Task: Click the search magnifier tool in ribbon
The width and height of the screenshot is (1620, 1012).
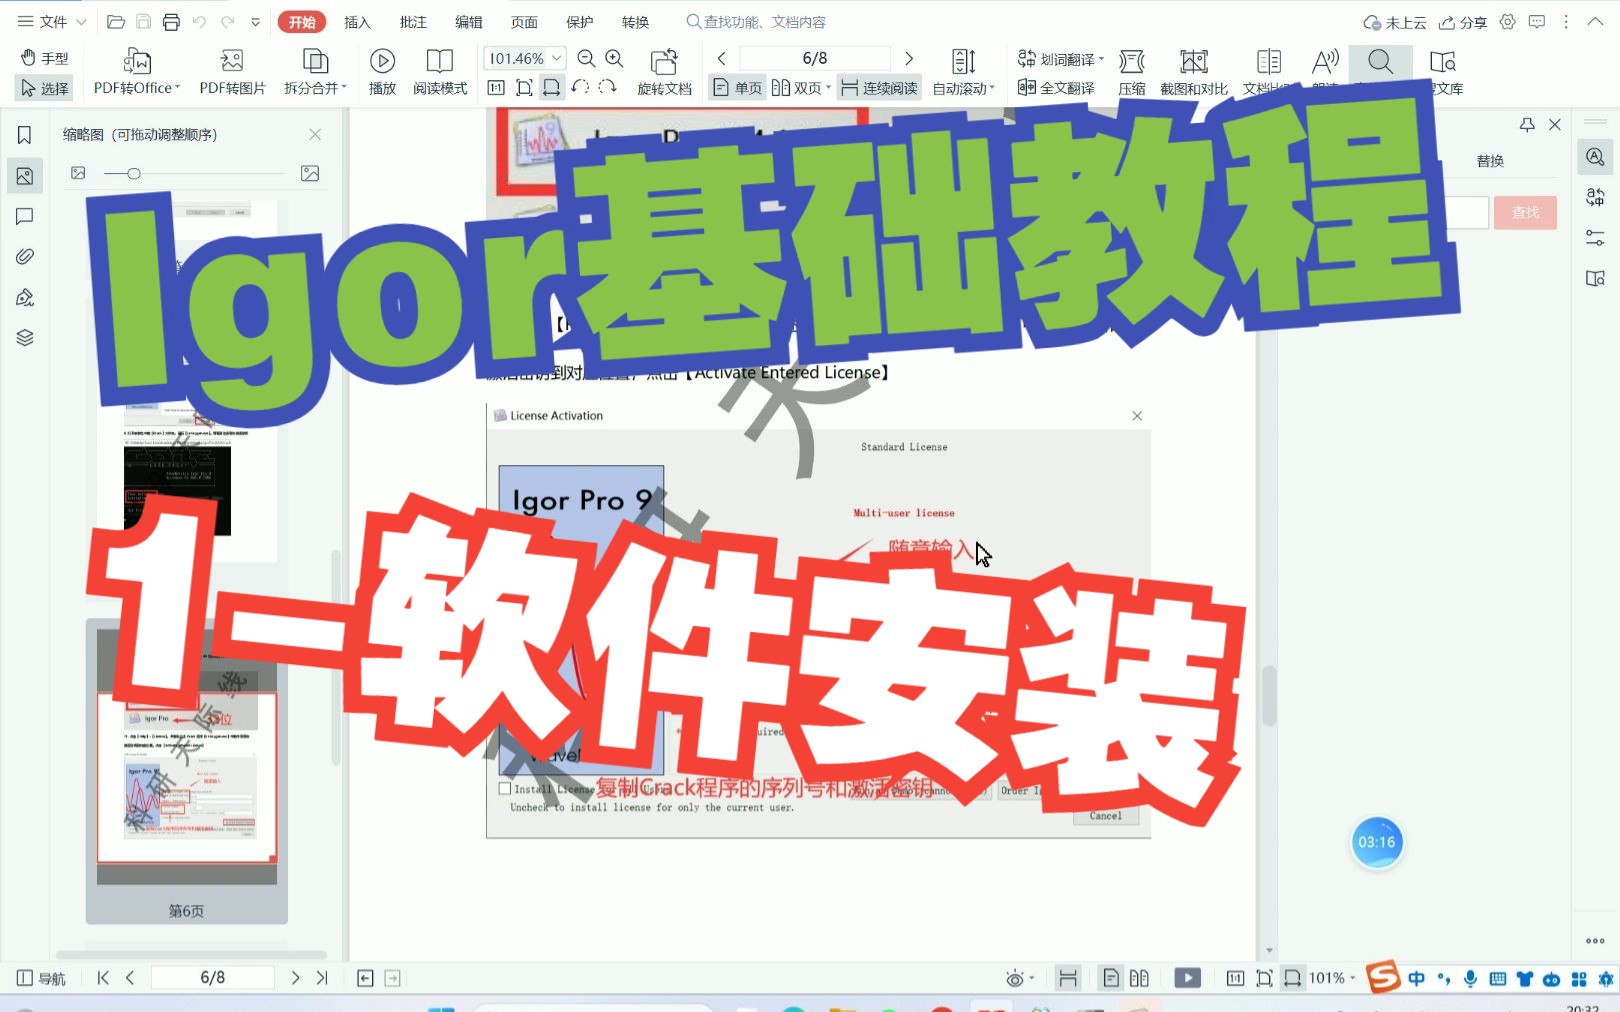Action: tap(1380, 63)
